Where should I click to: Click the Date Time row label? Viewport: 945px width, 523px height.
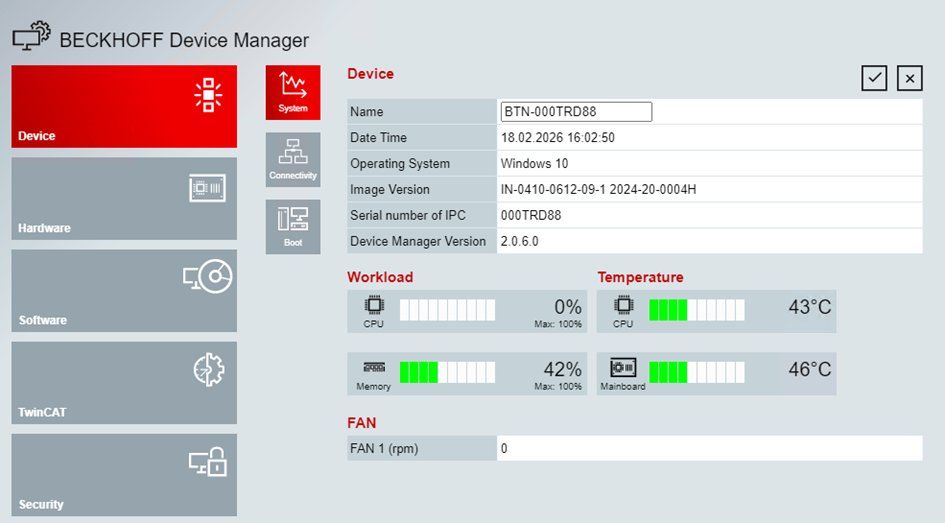378,137
